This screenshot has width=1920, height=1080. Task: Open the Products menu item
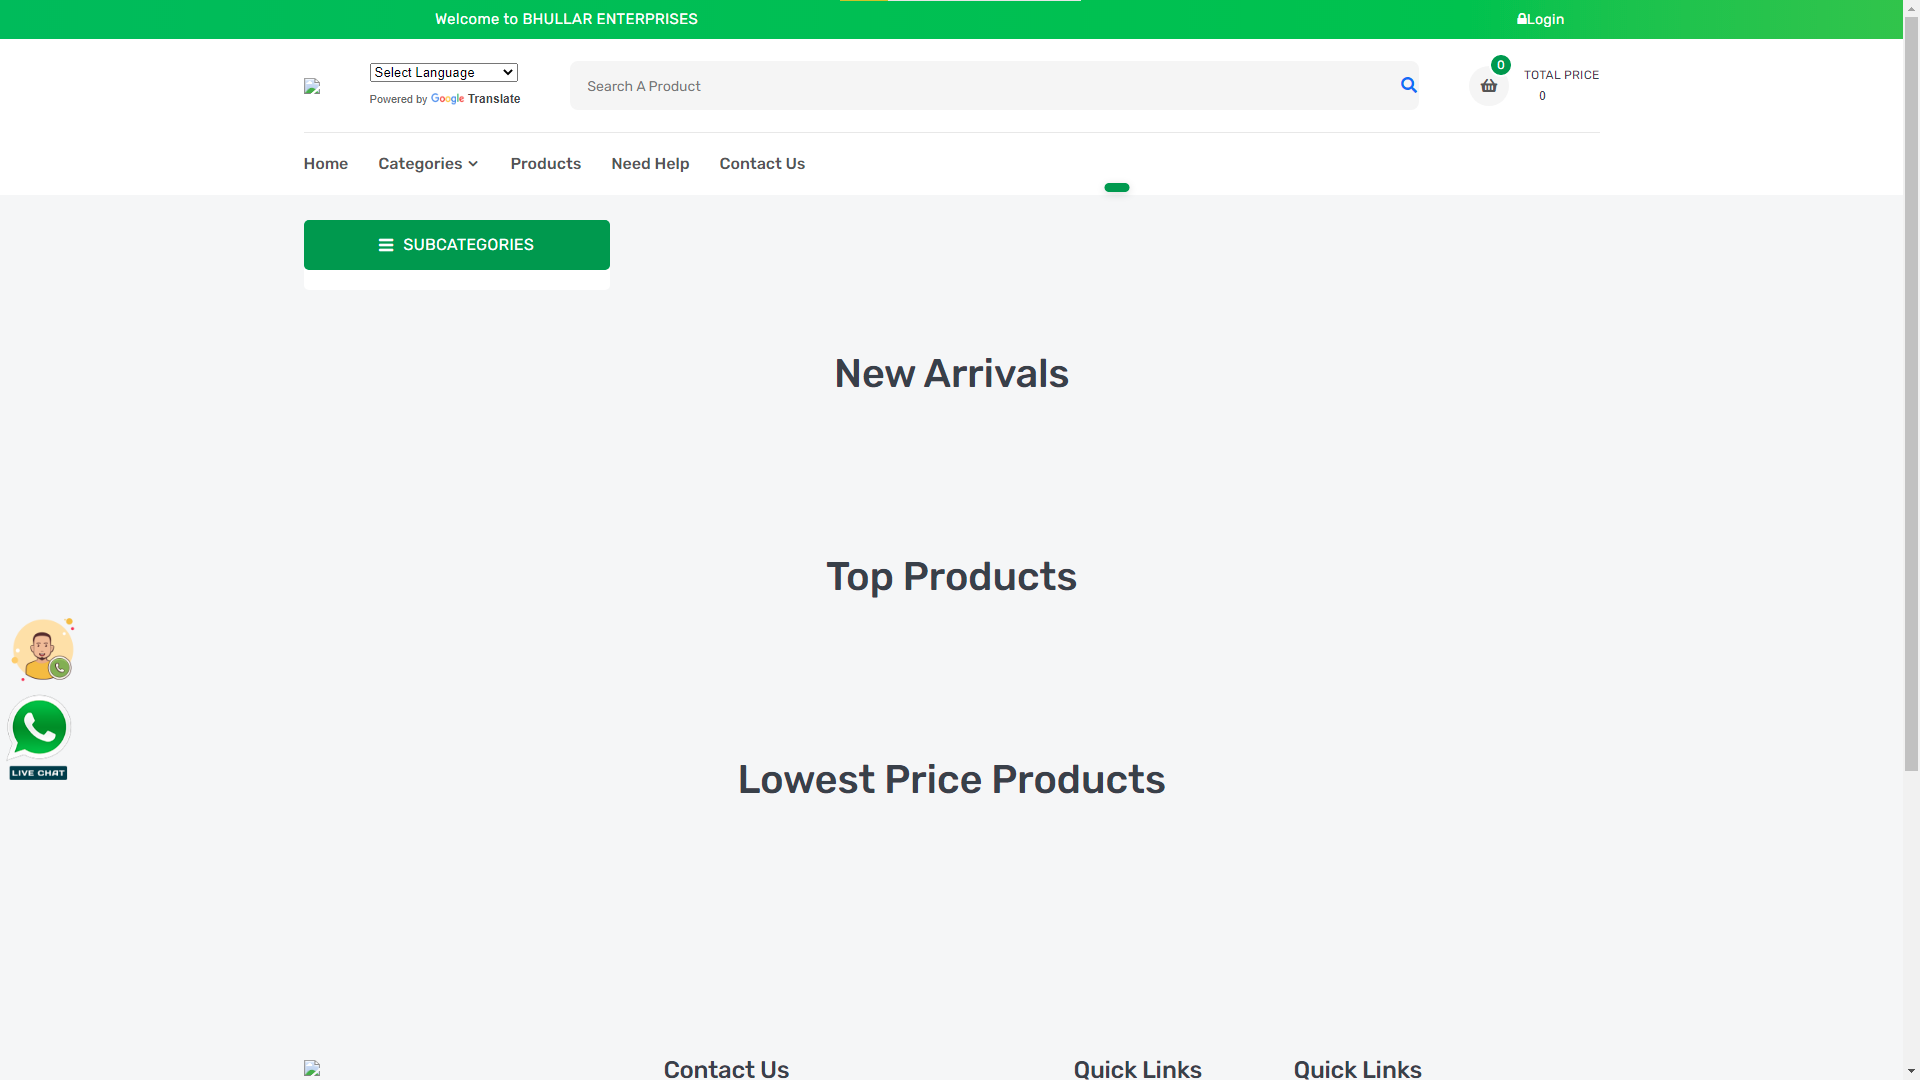pyautogui.click(x=546, y=164)
